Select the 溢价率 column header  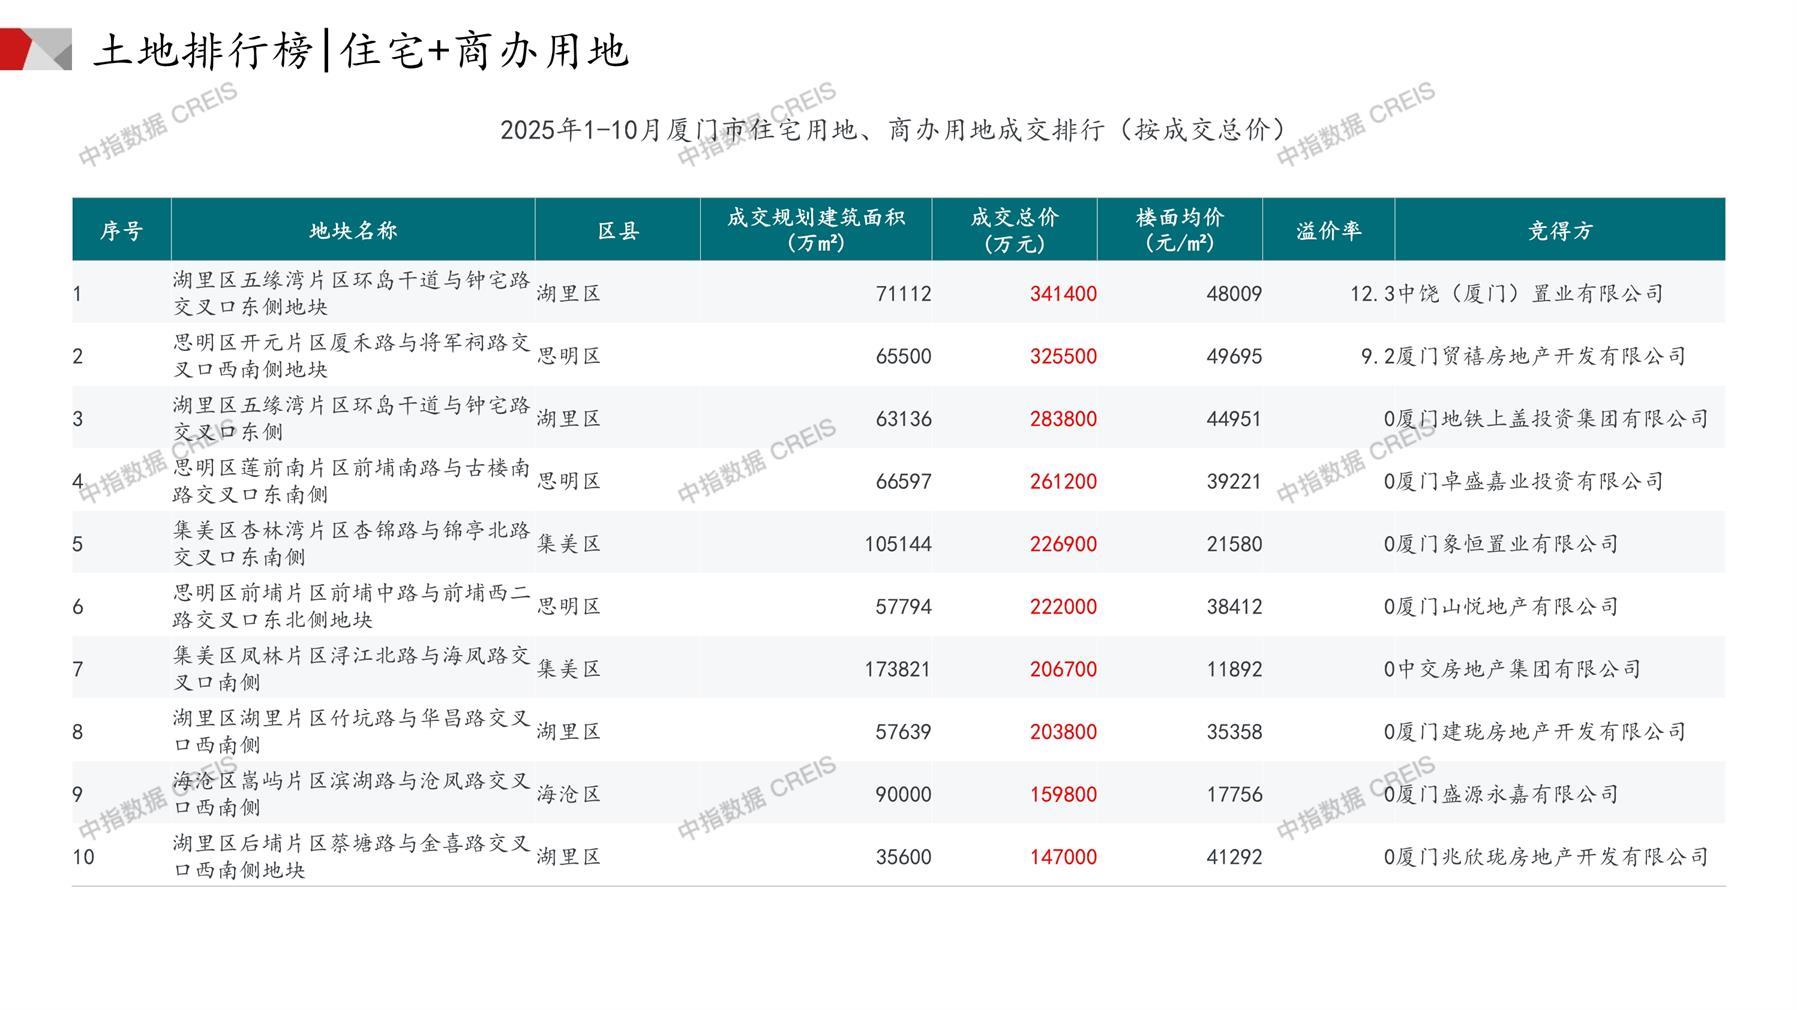1329,231
